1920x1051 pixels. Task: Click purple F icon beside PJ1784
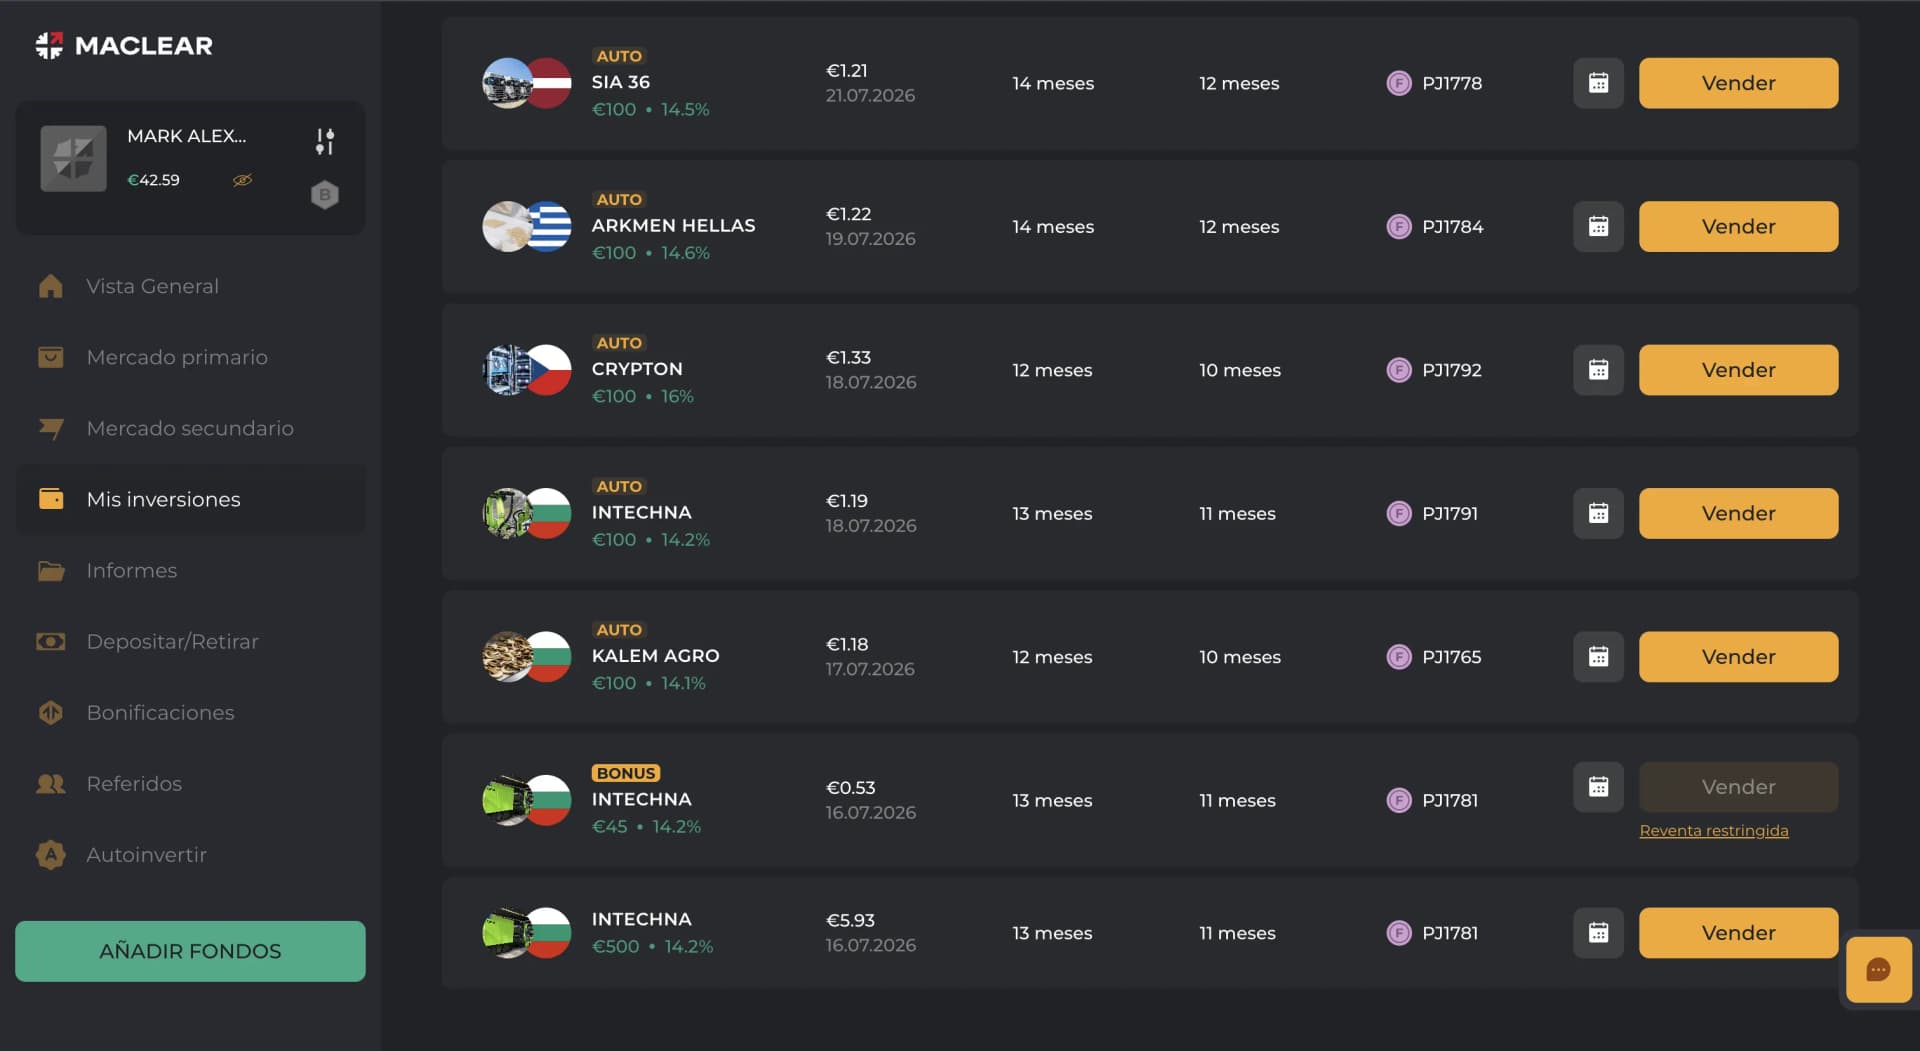point(1398,227)
